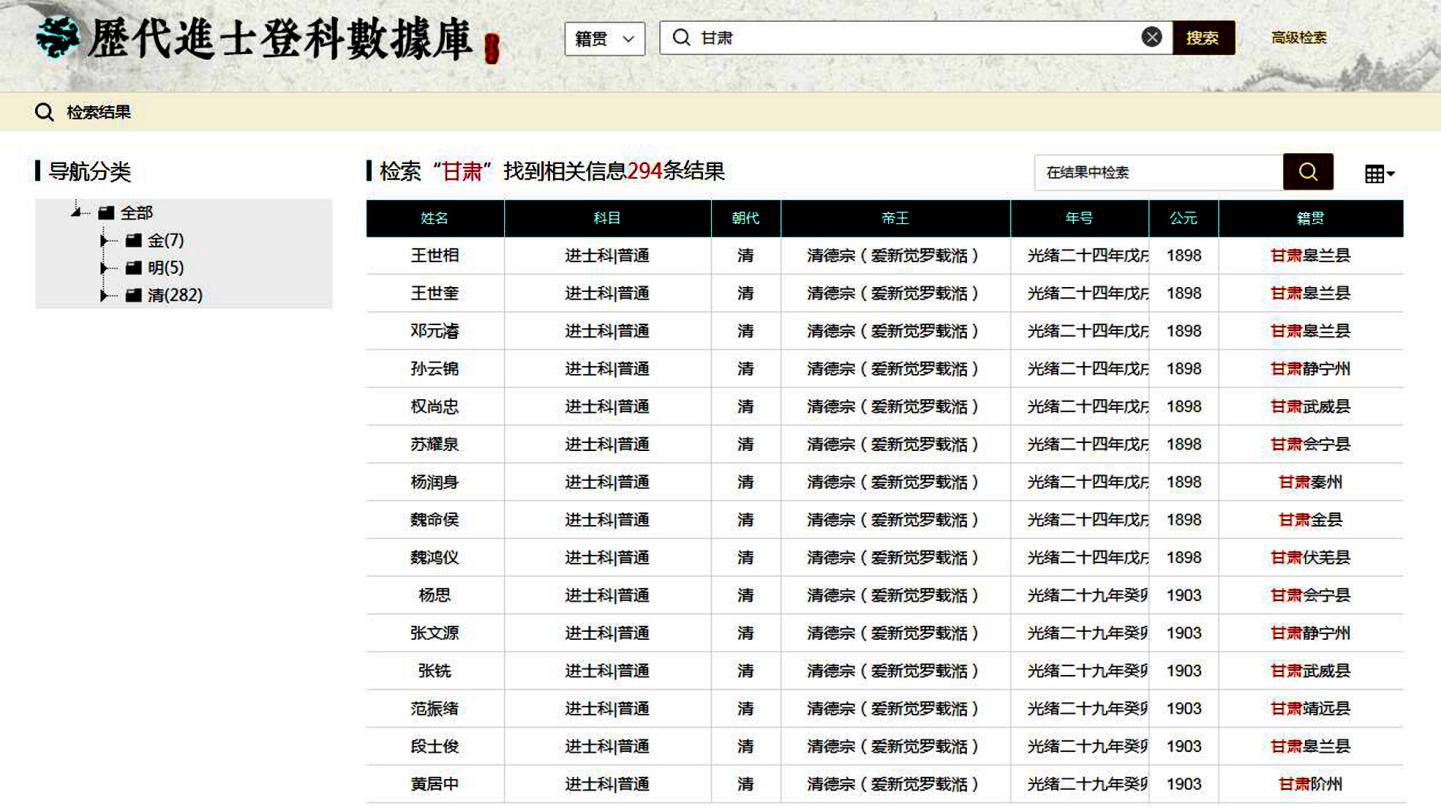Select 清(282) in navigation categories
Viewport: 1441px width, 809px height.
point(175,296)
